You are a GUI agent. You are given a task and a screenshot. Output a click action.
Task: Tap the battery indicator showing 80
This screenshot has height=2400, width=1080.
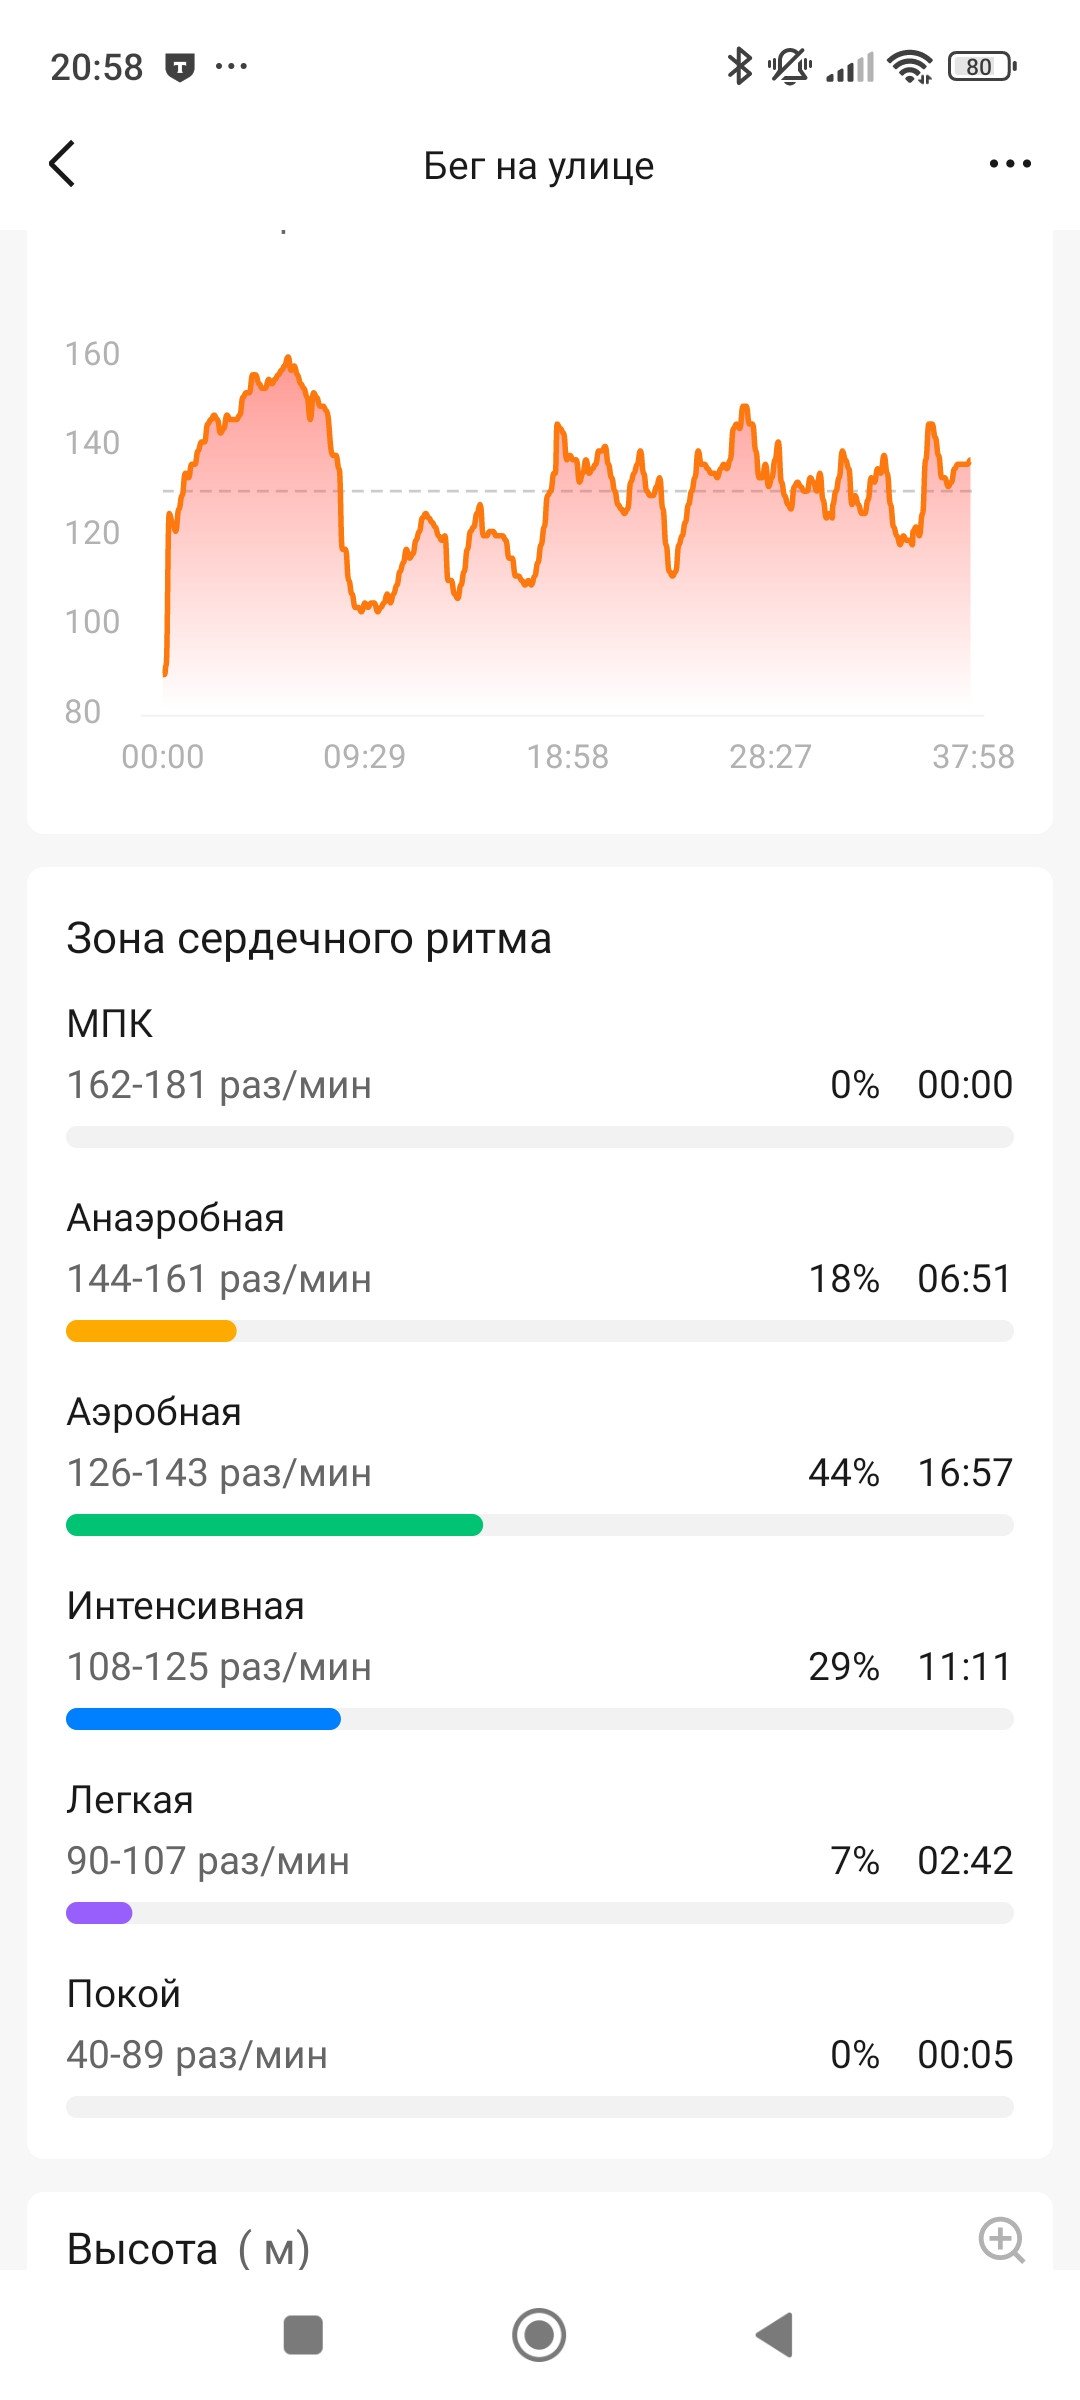pos(982,67)
